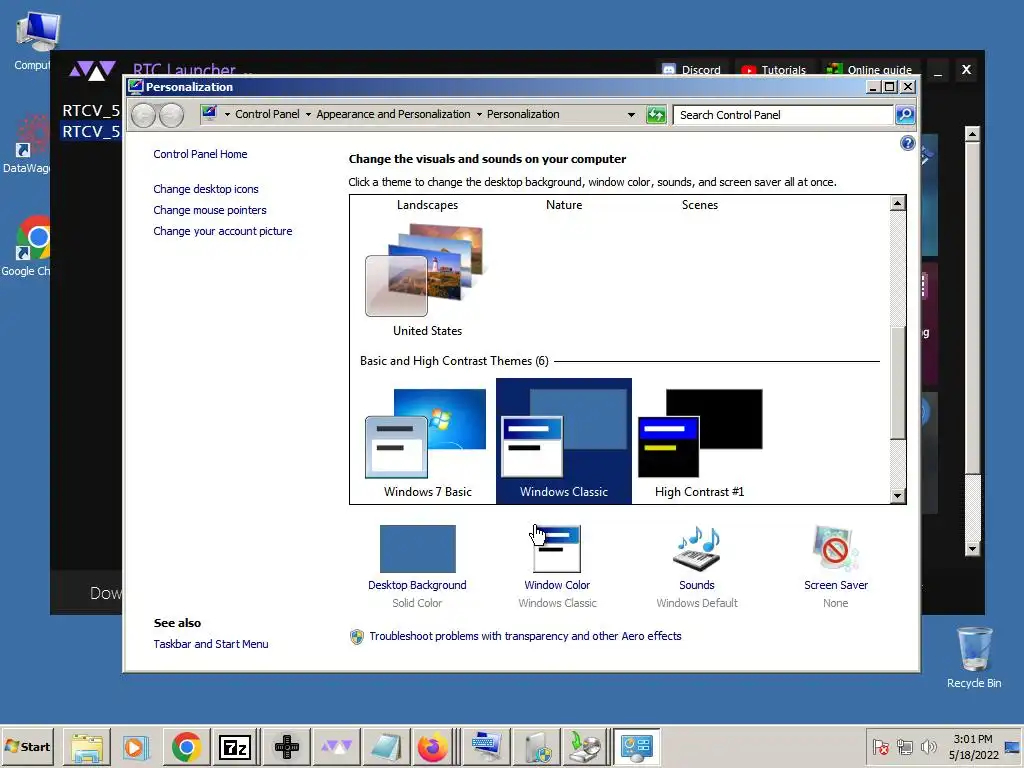Click Personalization taskbar button
Screen dimensions: 1024x768
pyautogui.click(x=637, y=746)
